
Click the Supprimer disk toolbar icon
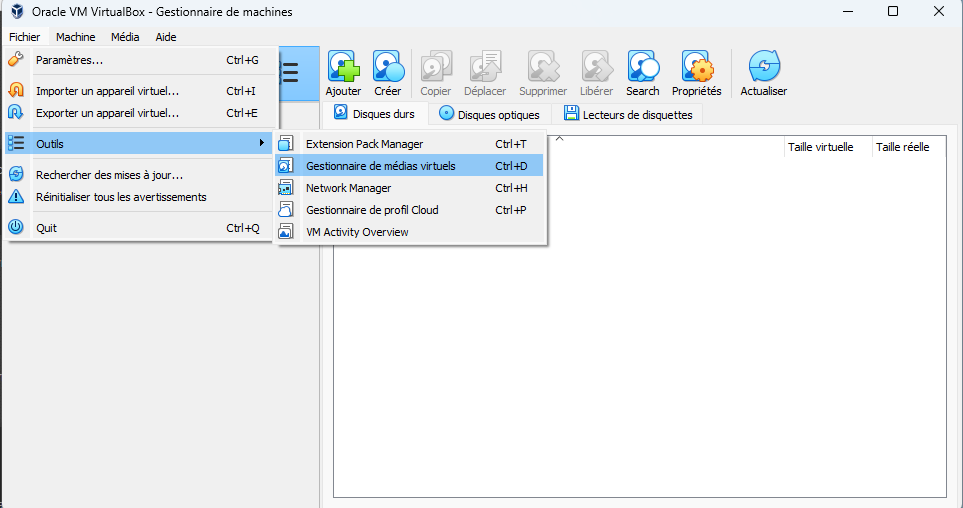coord(544,66)
